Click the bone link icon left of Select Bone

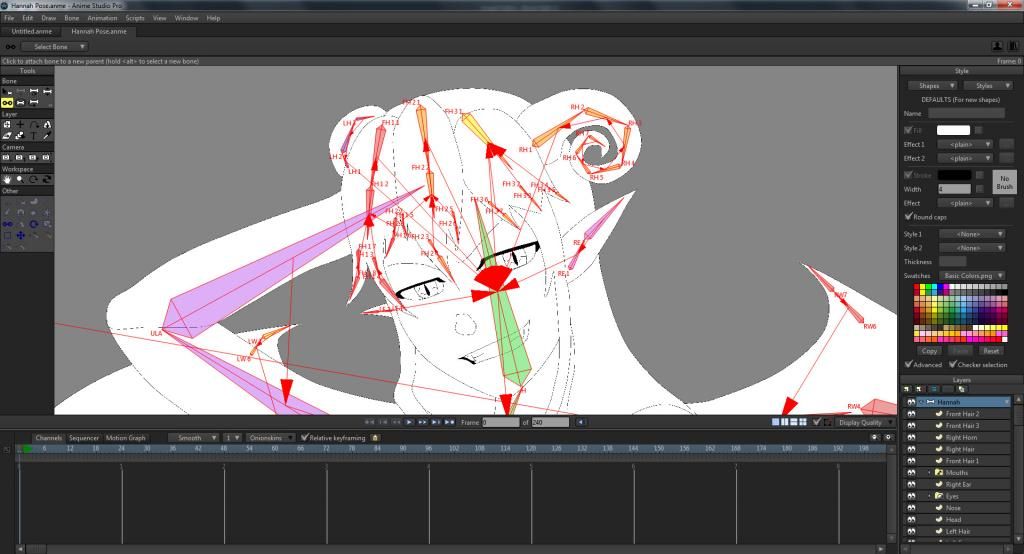[10, 47]
